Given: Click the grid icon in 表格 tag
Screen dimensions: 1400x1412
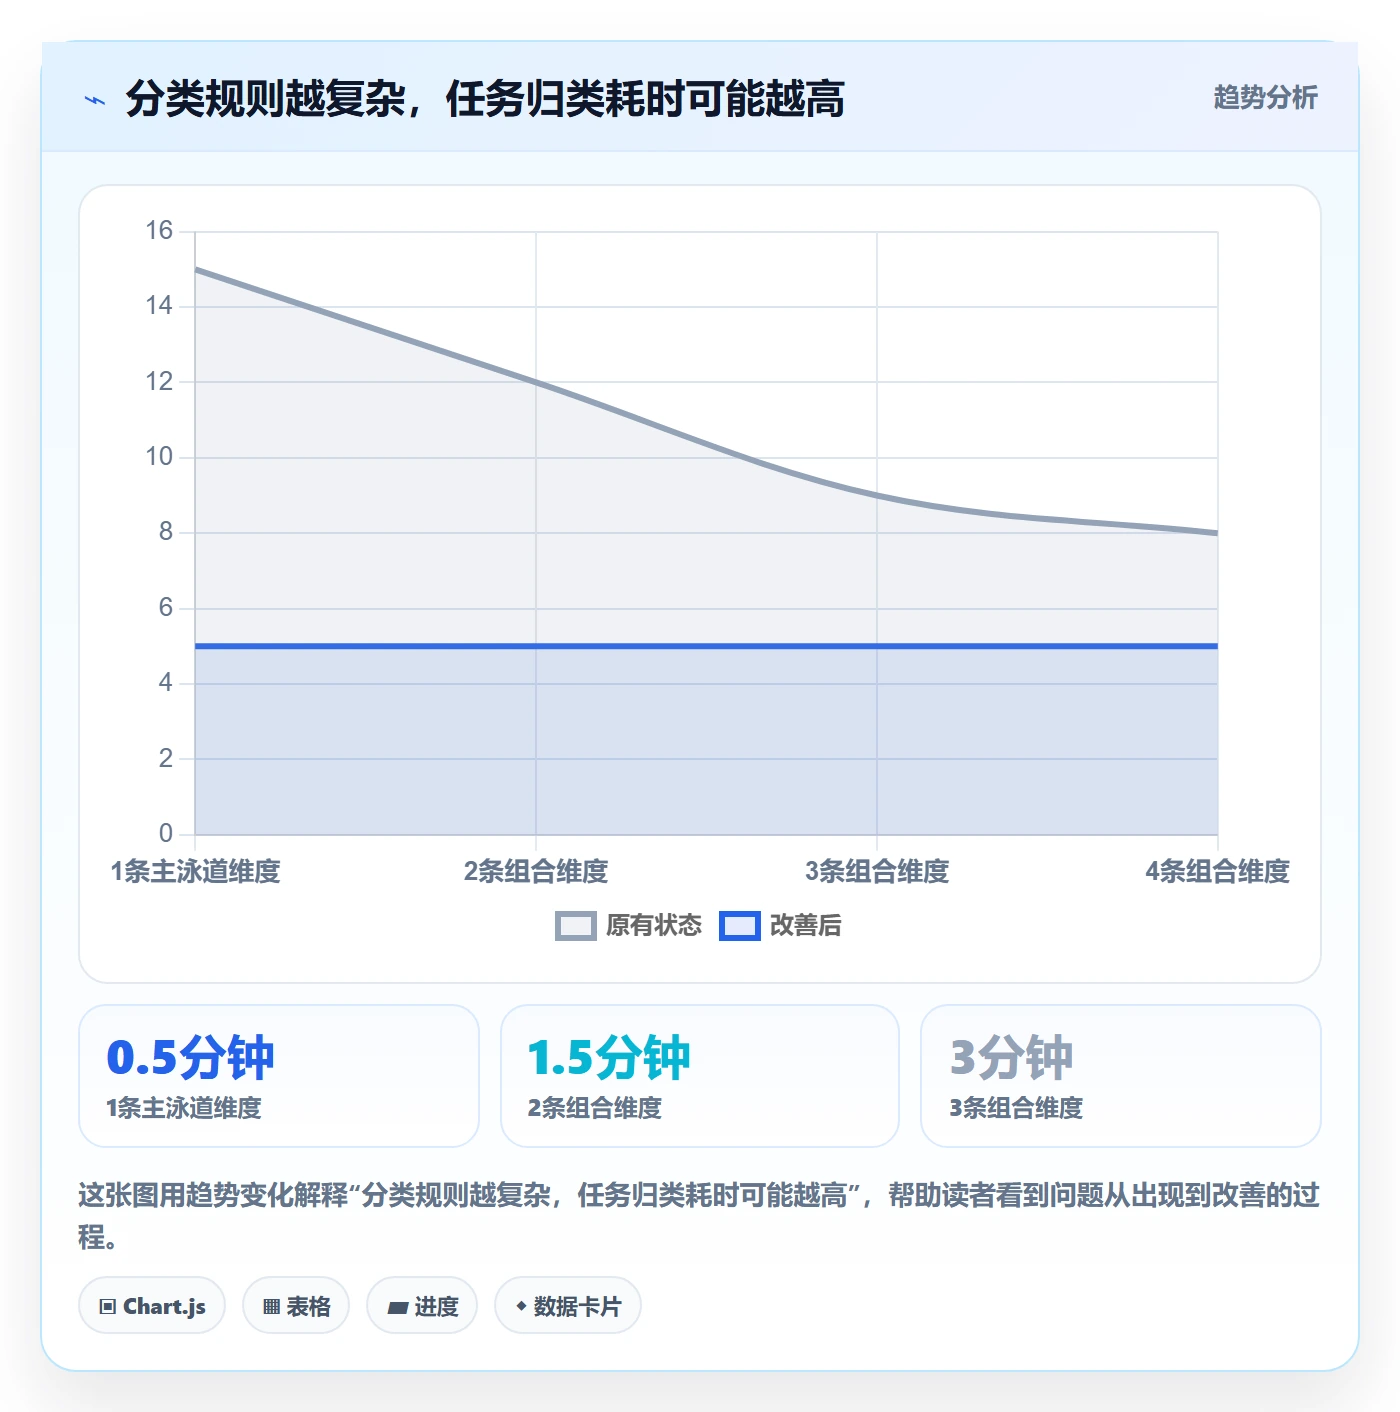Looking at the screenshot, I should (x=271, y=1306).
